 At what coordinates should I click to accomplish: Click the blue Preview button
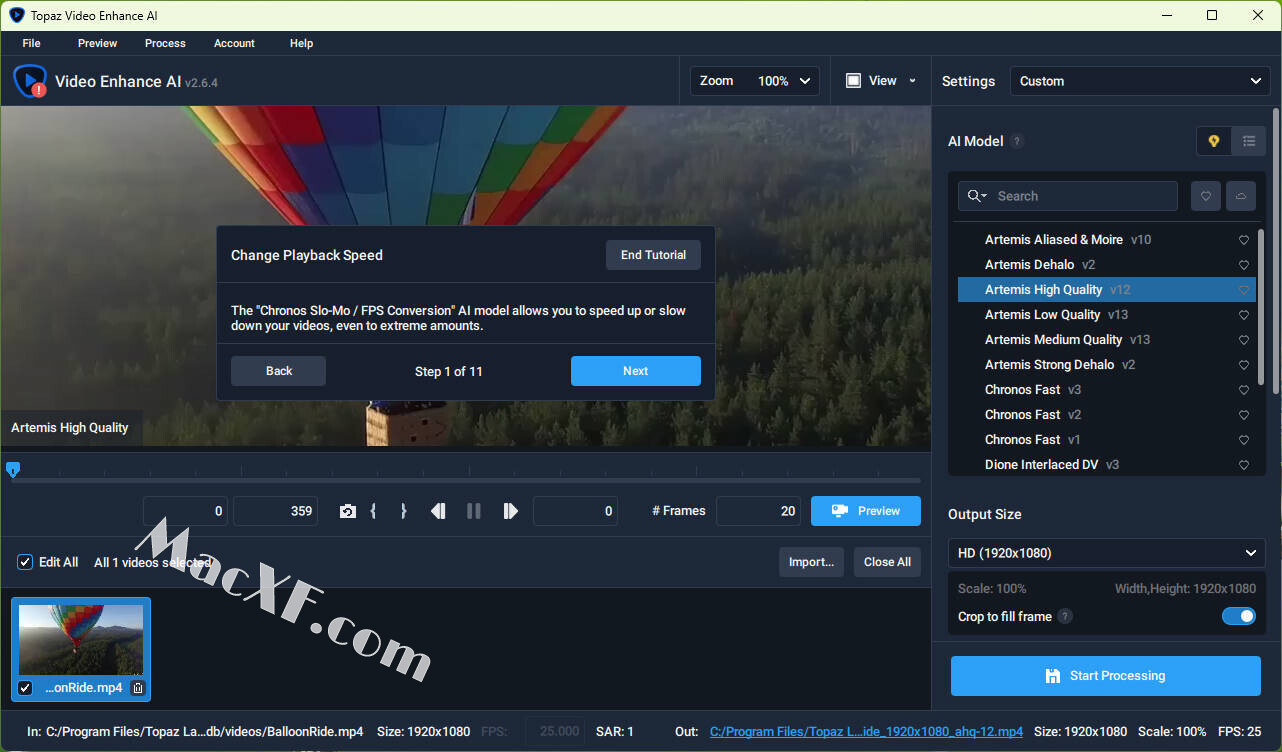(866, 511)
